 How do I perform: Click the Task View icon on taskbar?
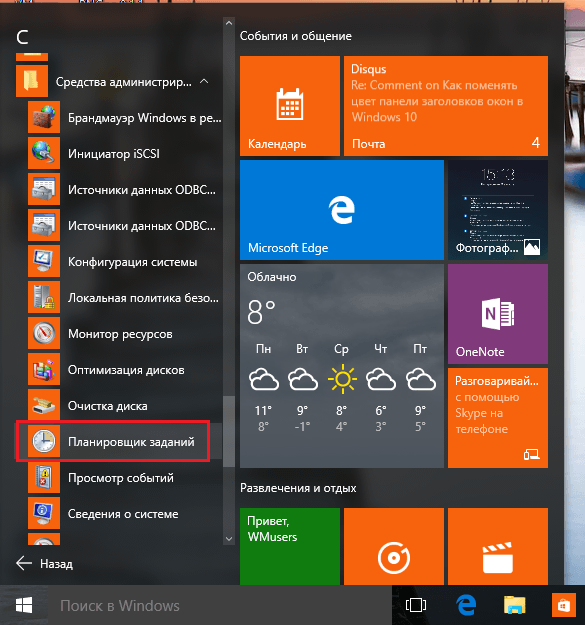(416, 605)
